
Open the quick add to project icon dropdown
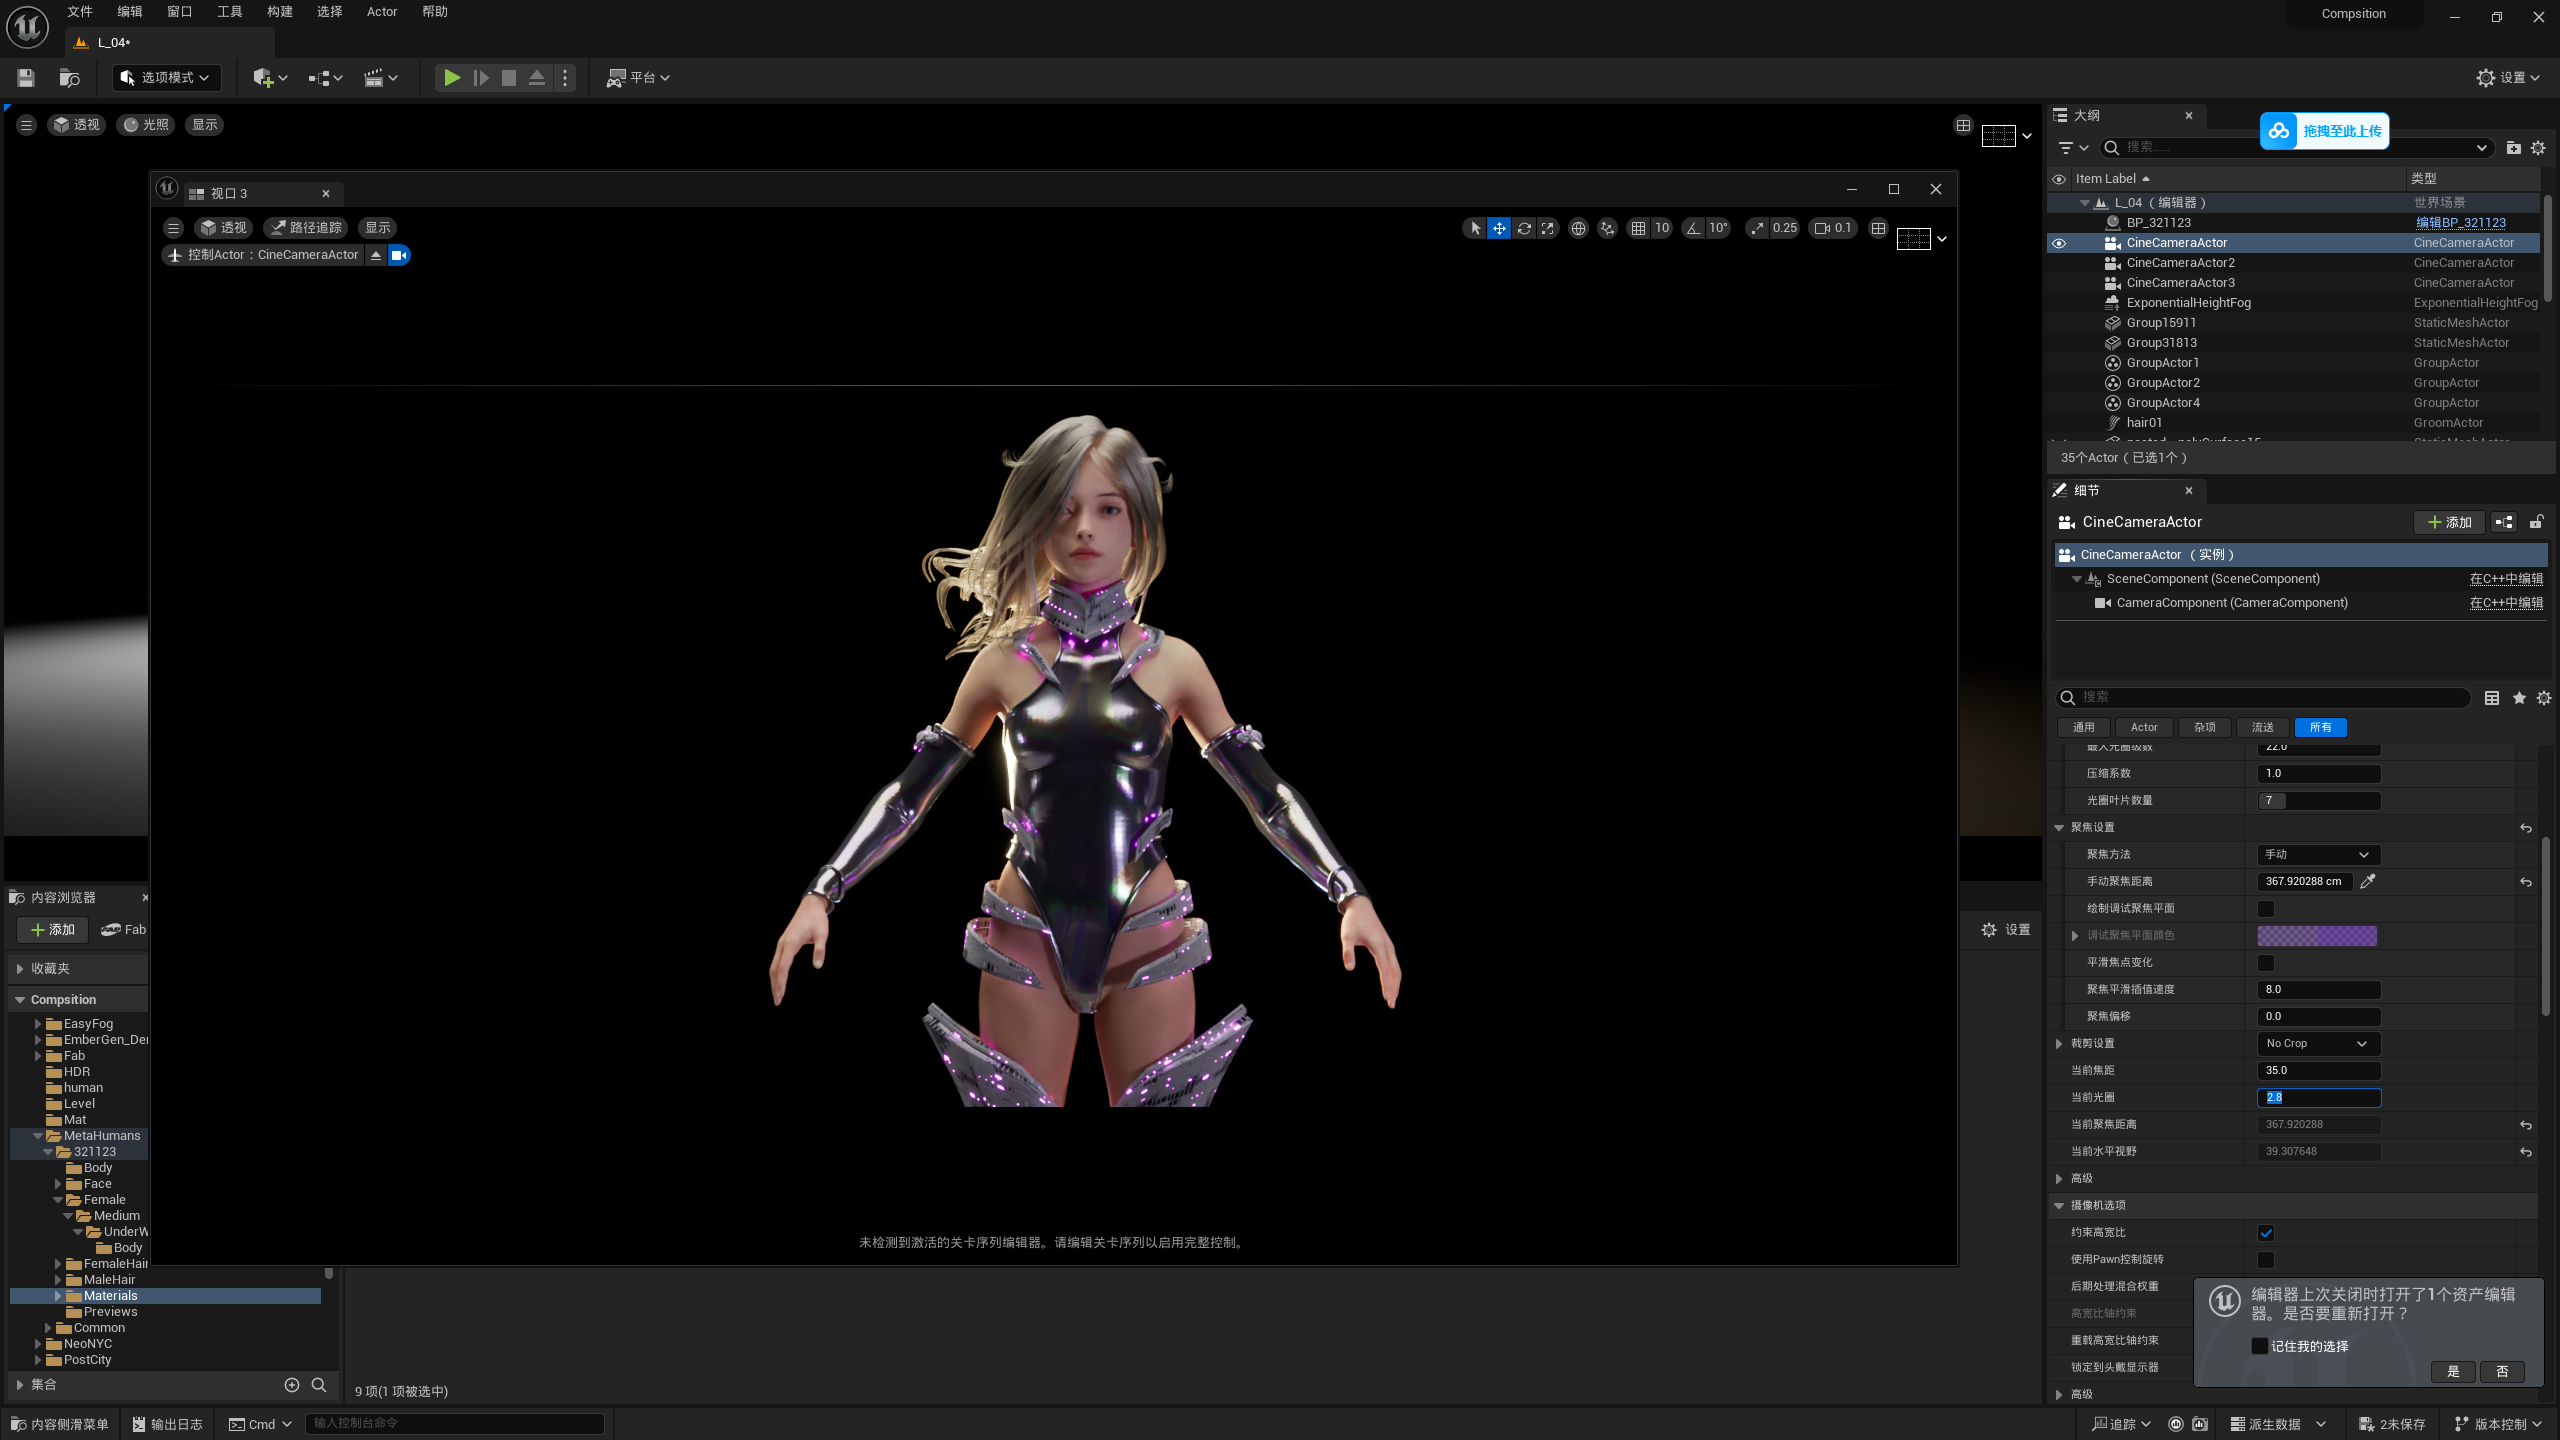[x=269, y=77]
